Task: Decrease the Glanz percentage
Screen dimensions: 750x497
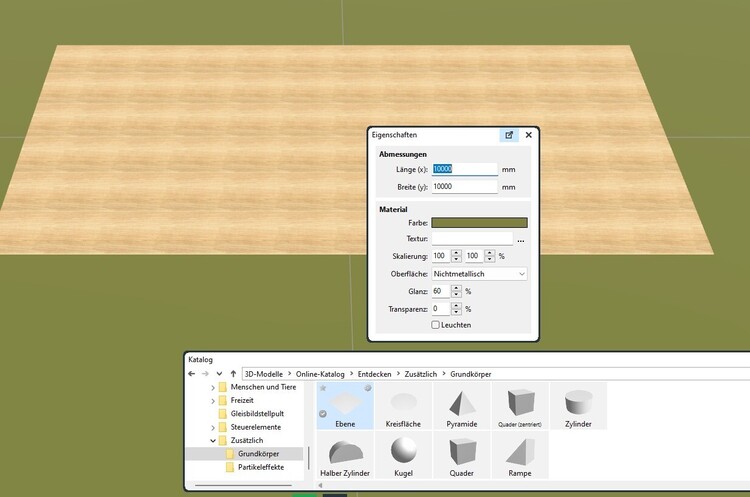Action: 456,294
